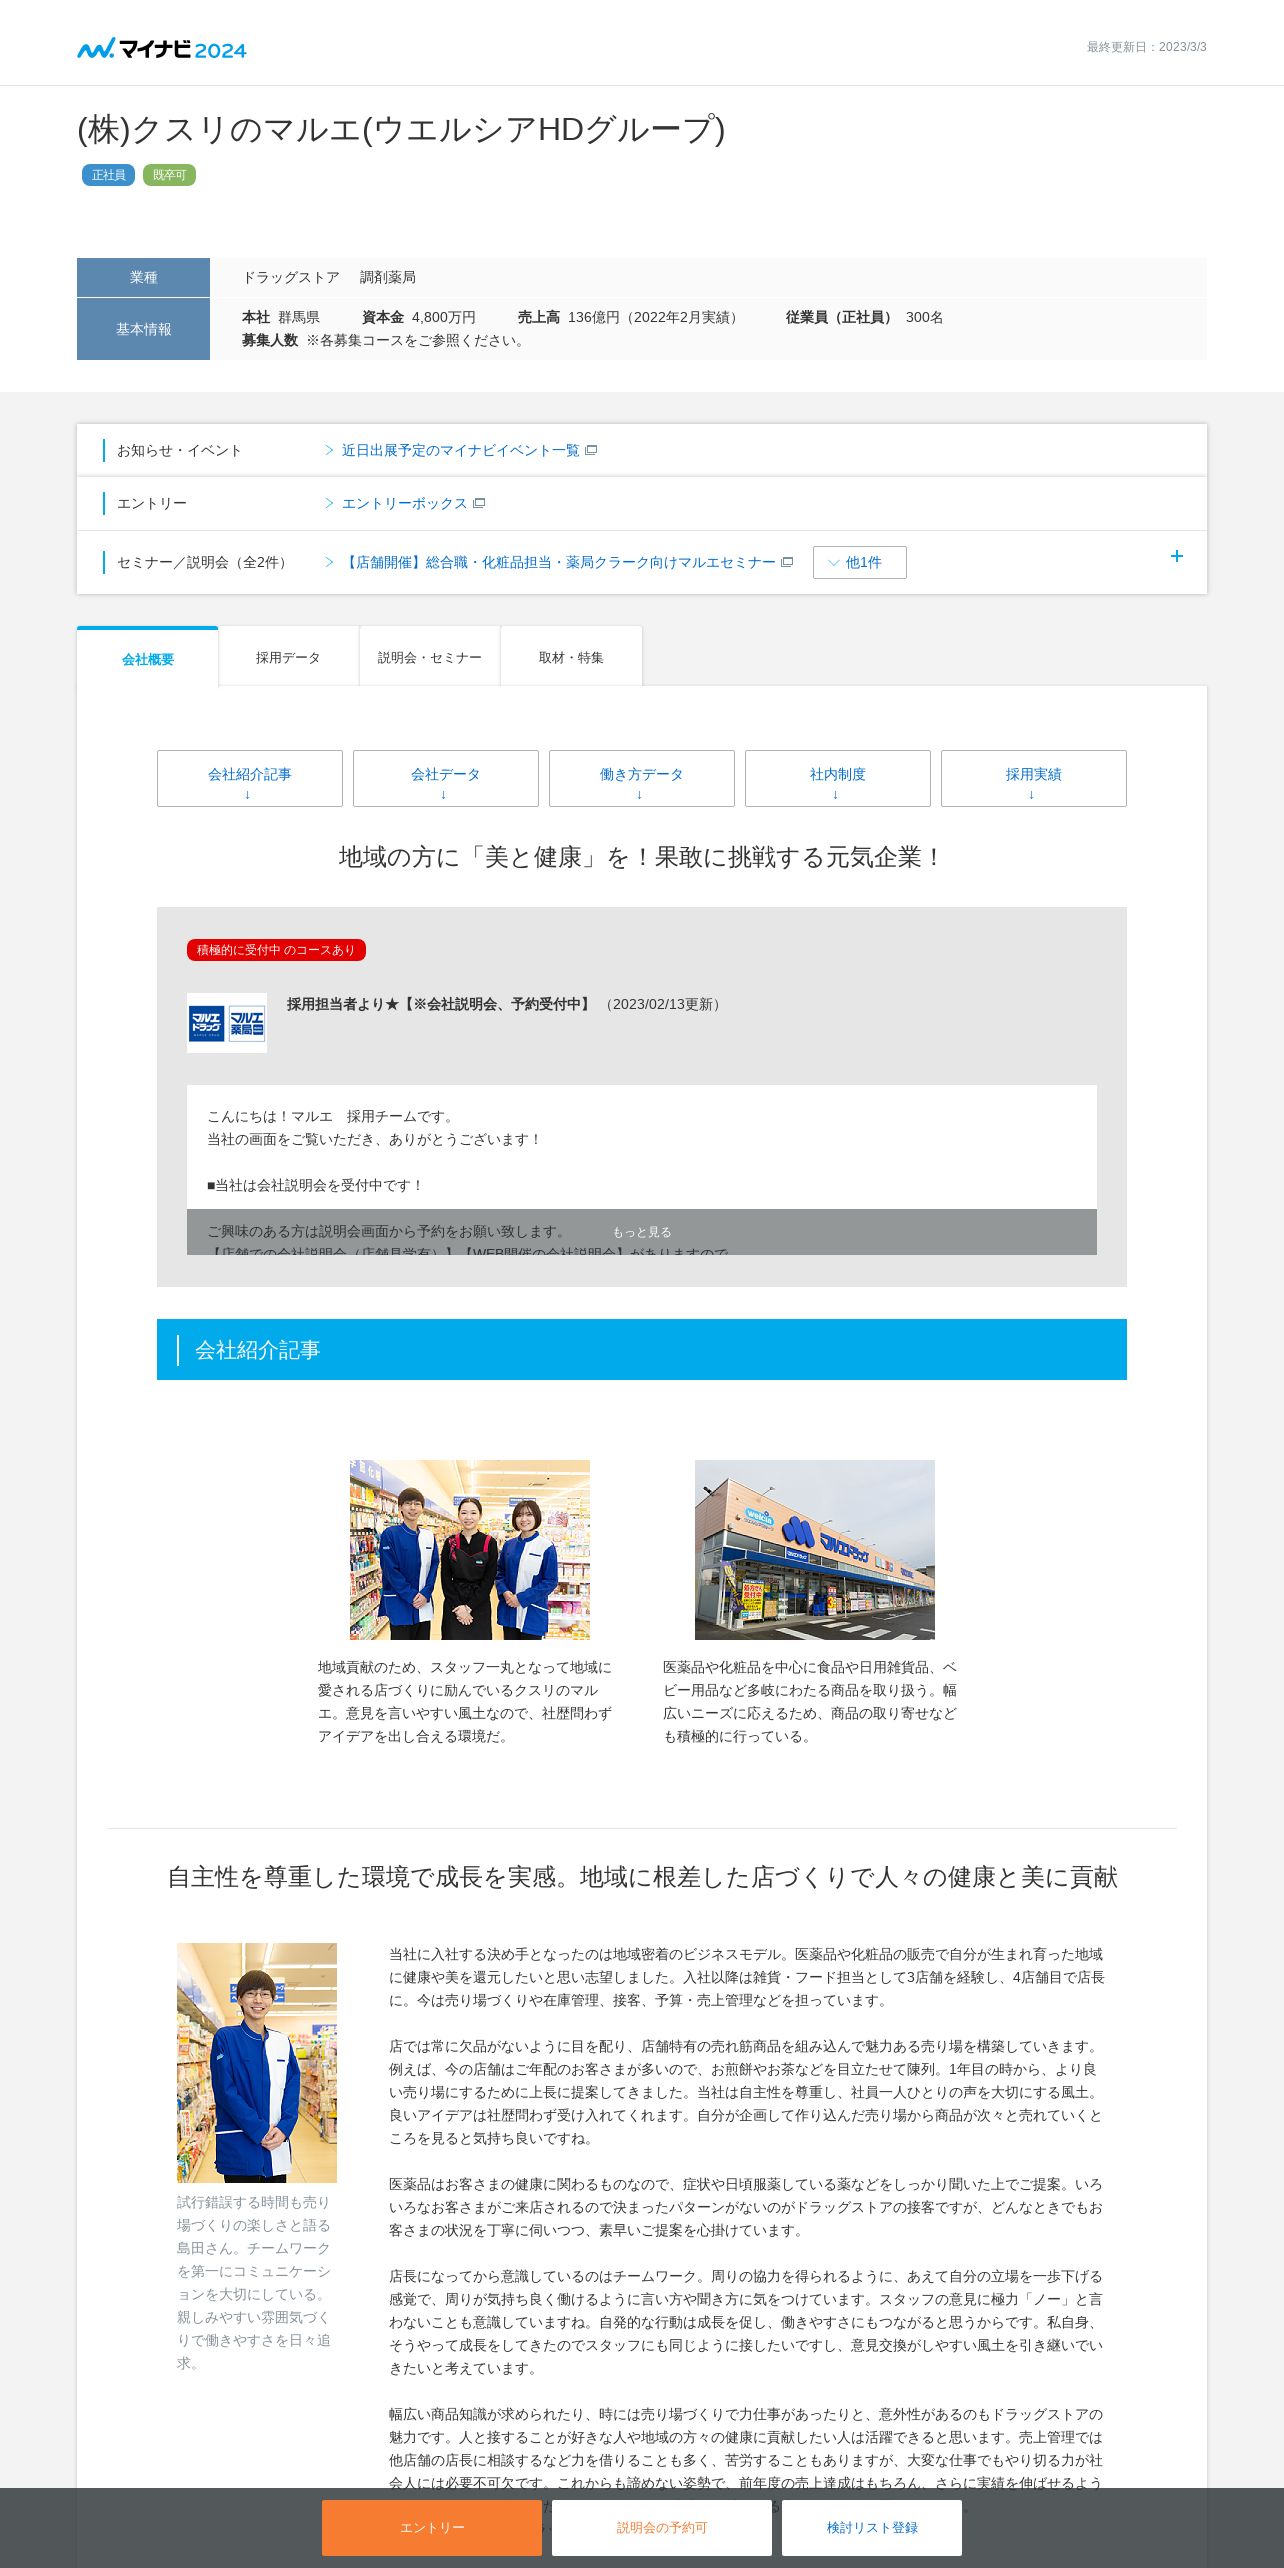The height and width of the screenshot is (2568, 1284).
Task: Select the 会社概要 tab
Action: coord(148,658)
